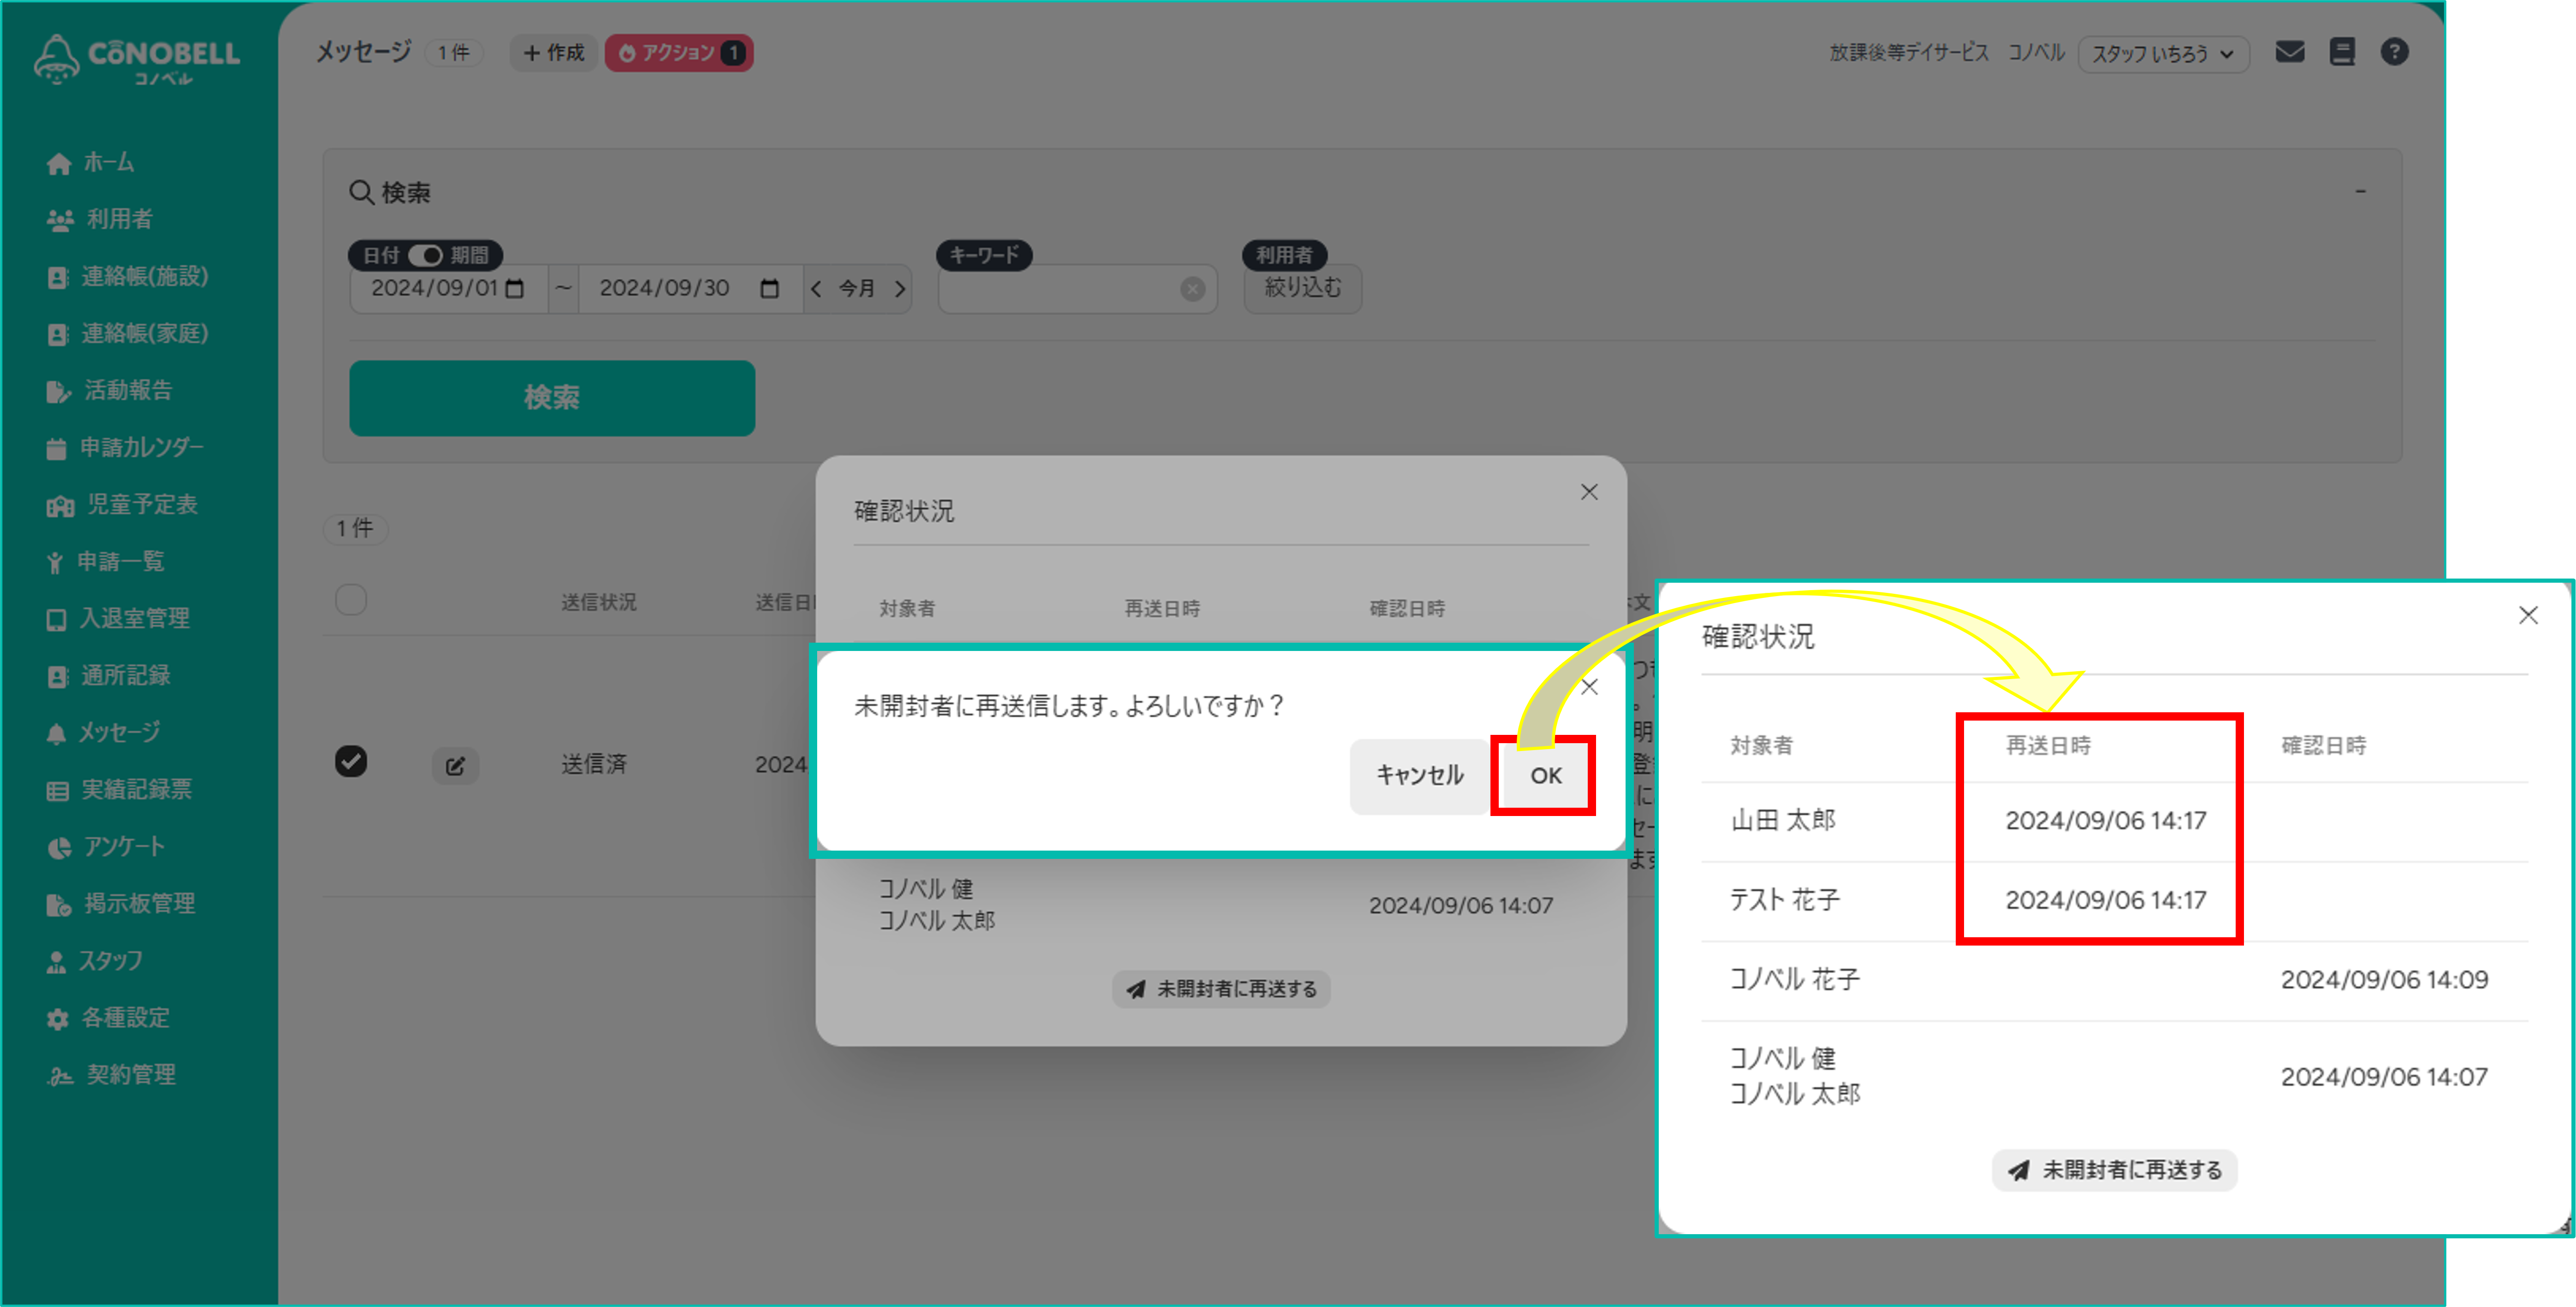Click the 作成 create button

click(x=554, y=52)
